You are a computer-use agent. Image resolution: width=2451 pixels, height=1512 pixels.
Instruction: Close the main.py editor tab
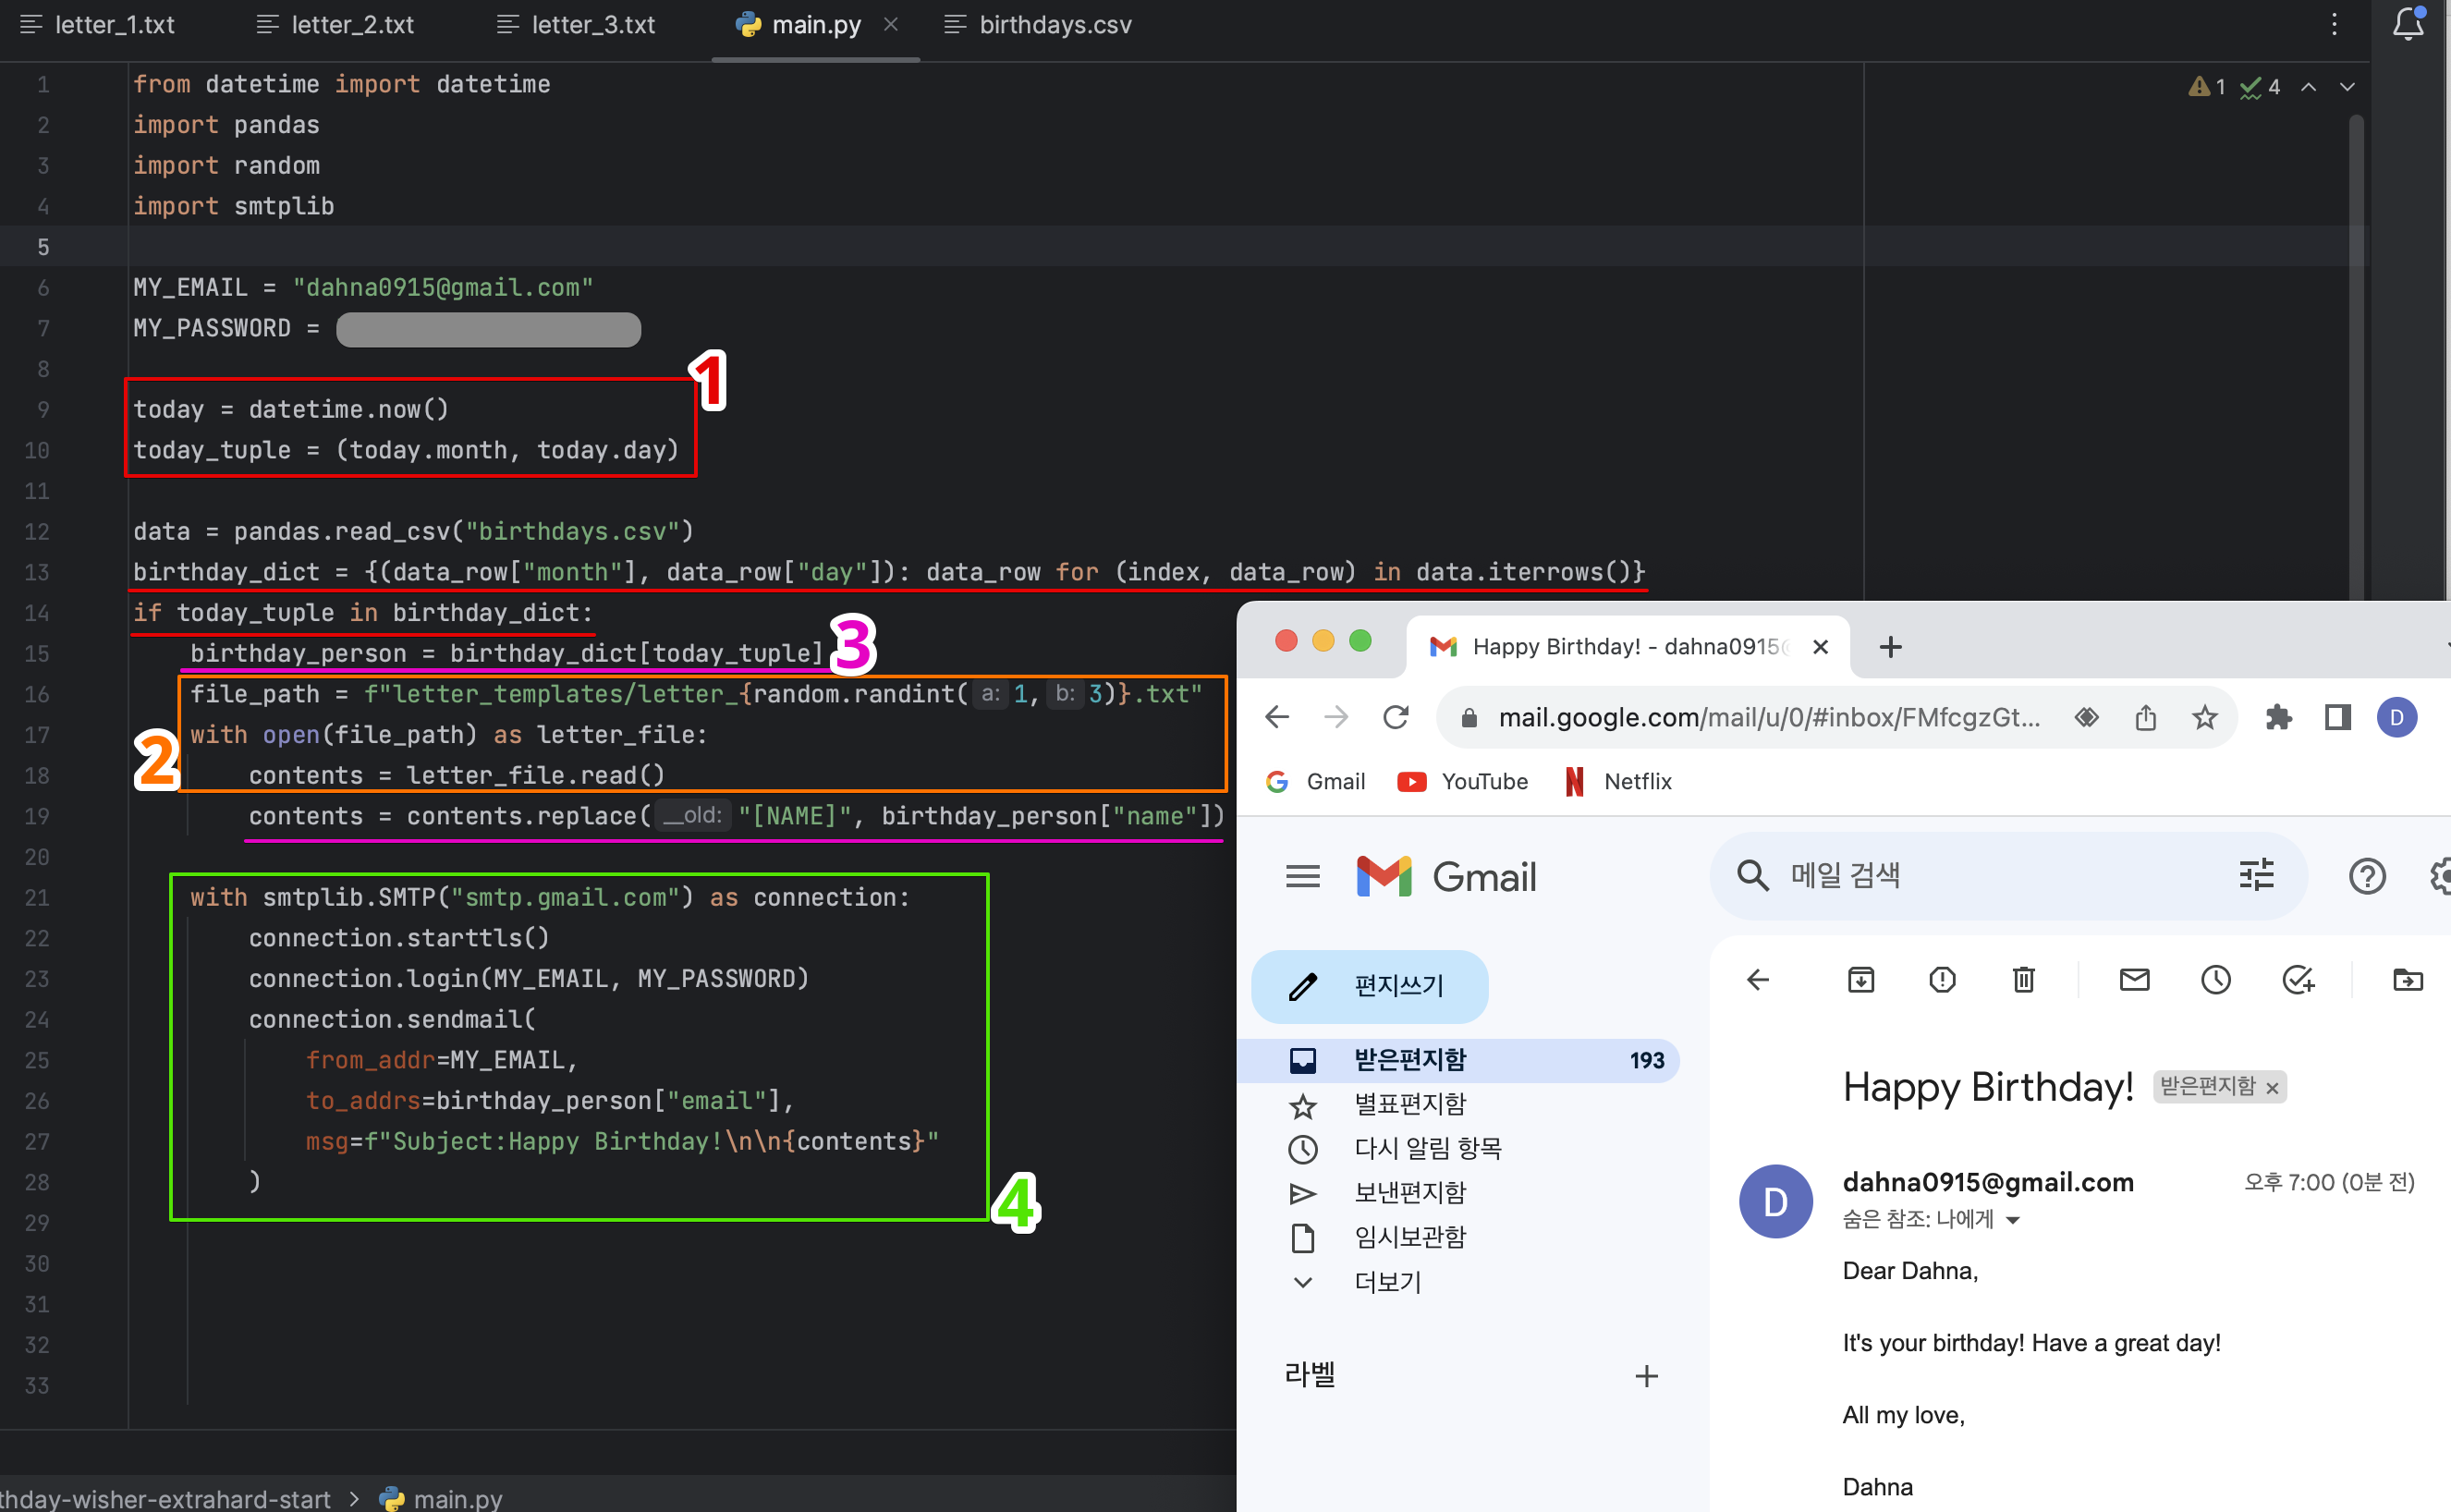[891, 25]
